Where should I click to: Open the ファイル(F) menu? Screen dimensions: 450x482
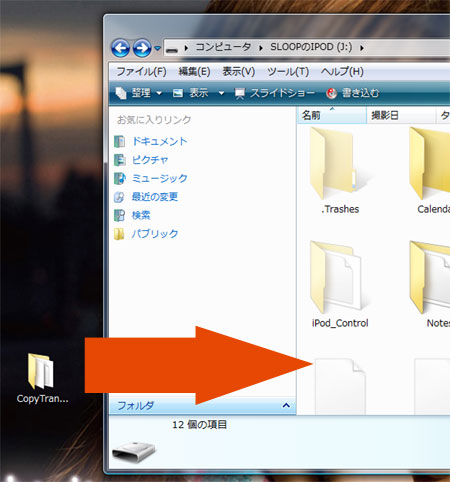[x=141, y=72]
